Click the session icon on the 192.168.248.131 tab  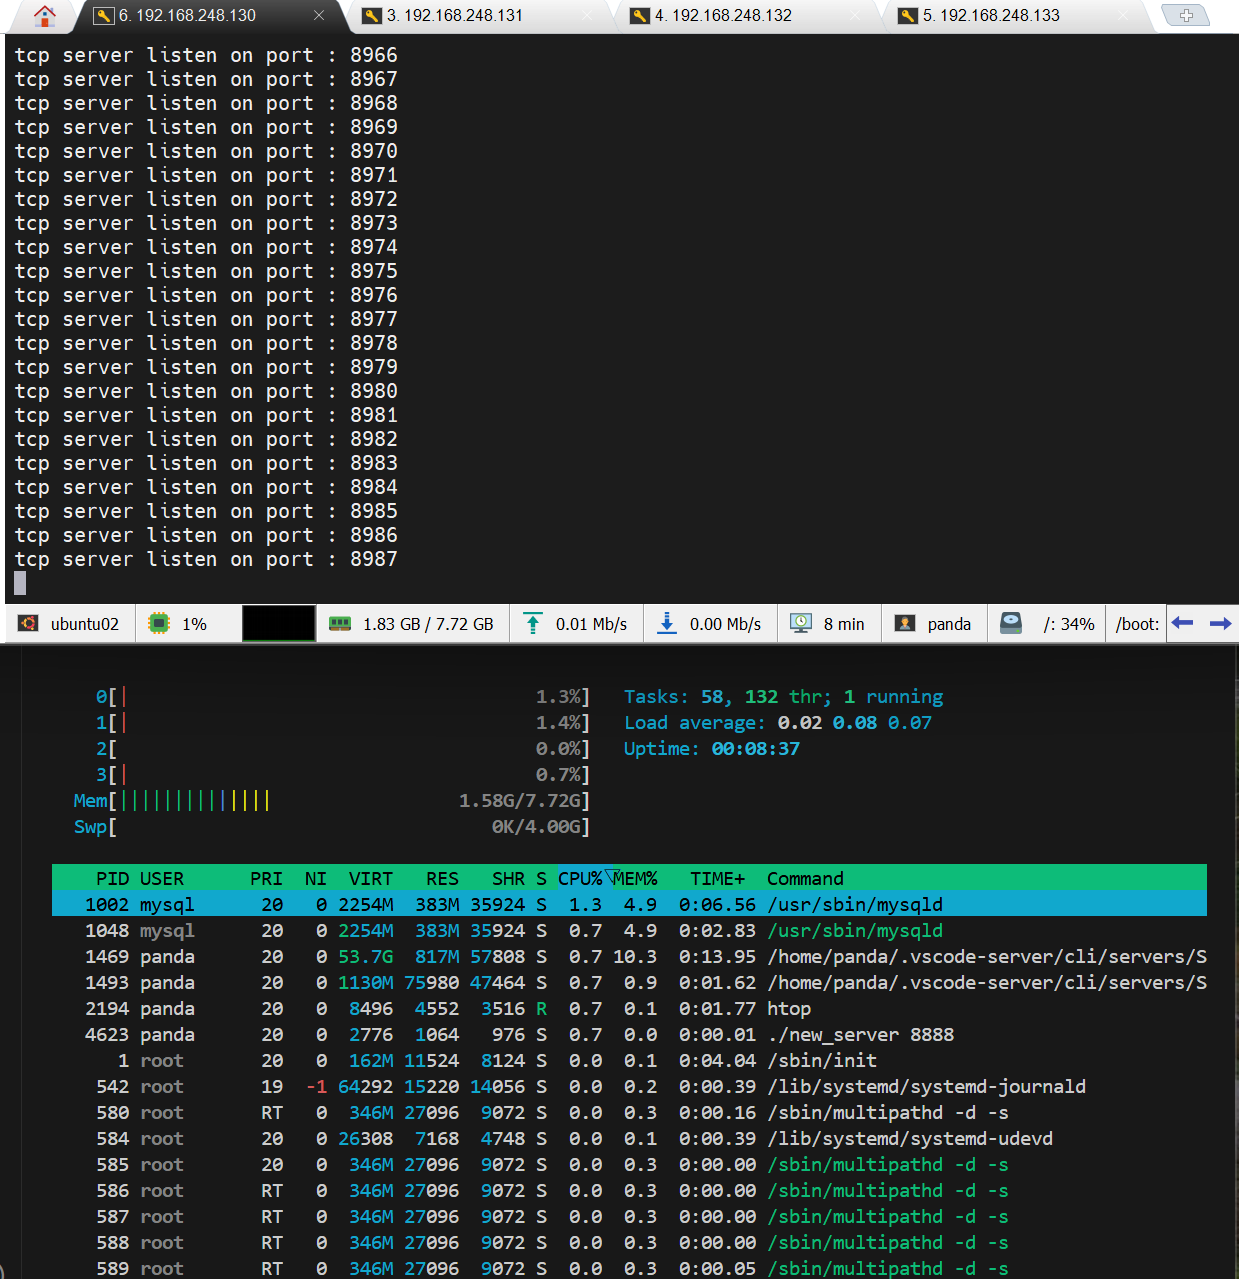[x=371, y=16]
